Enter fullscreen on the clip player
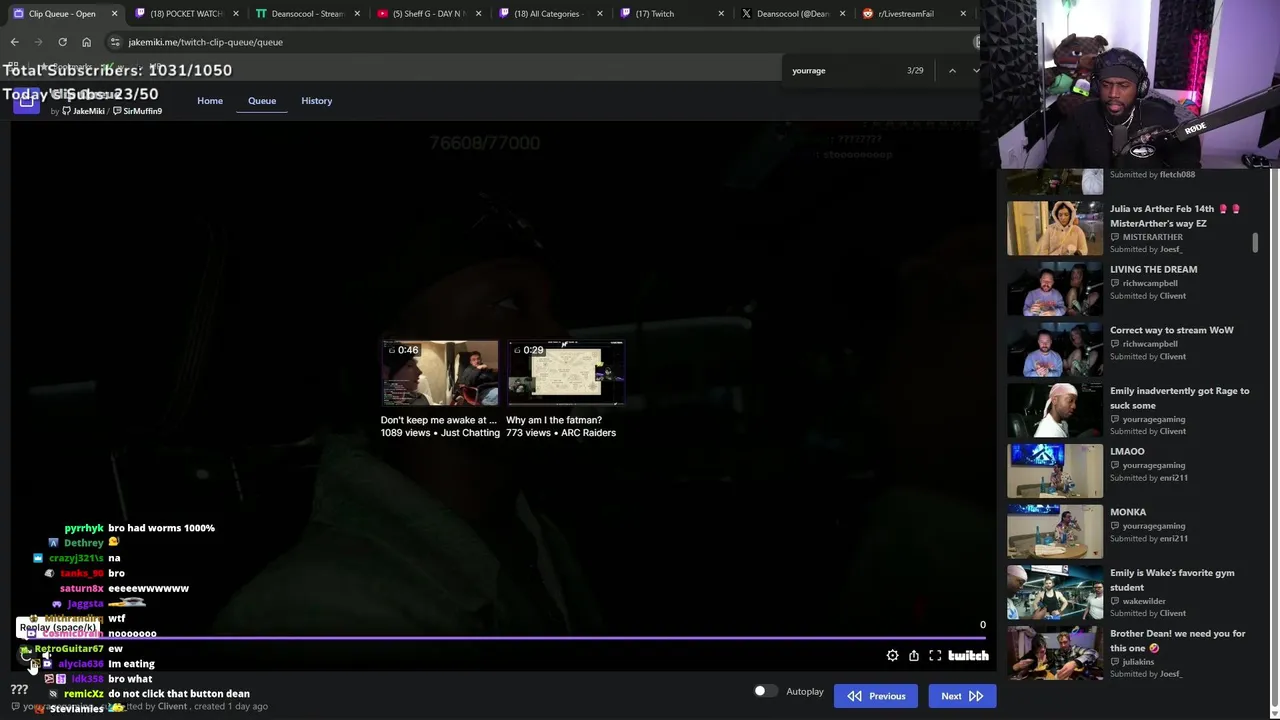 point(935,656)
